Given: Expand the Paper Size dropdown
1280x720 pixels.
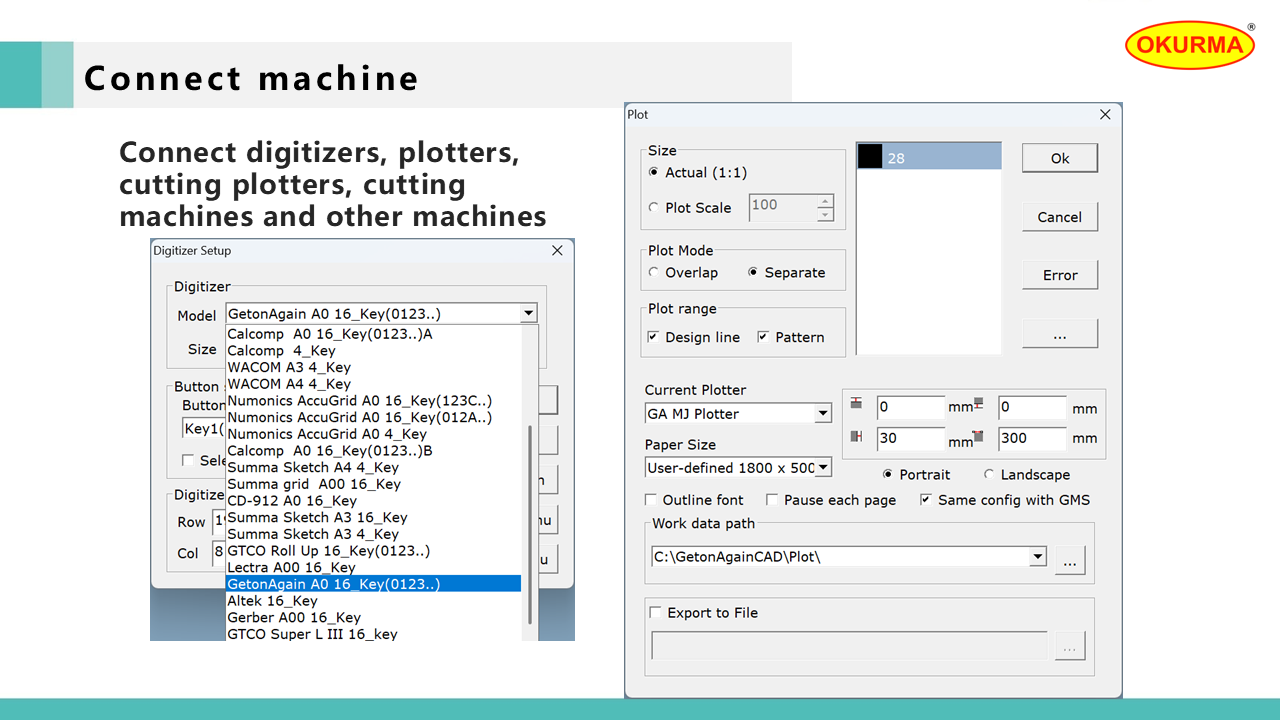Looking at the screenshot, I should (x=822, y=468).
